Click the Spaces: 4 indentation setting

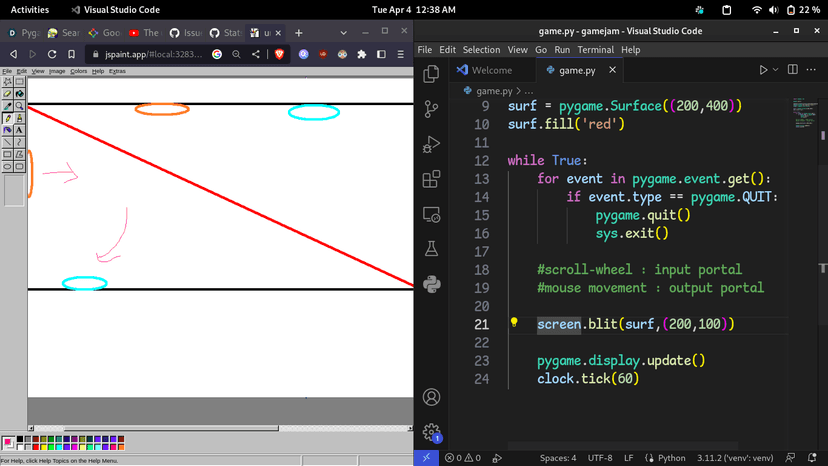(x=558, y=458)
